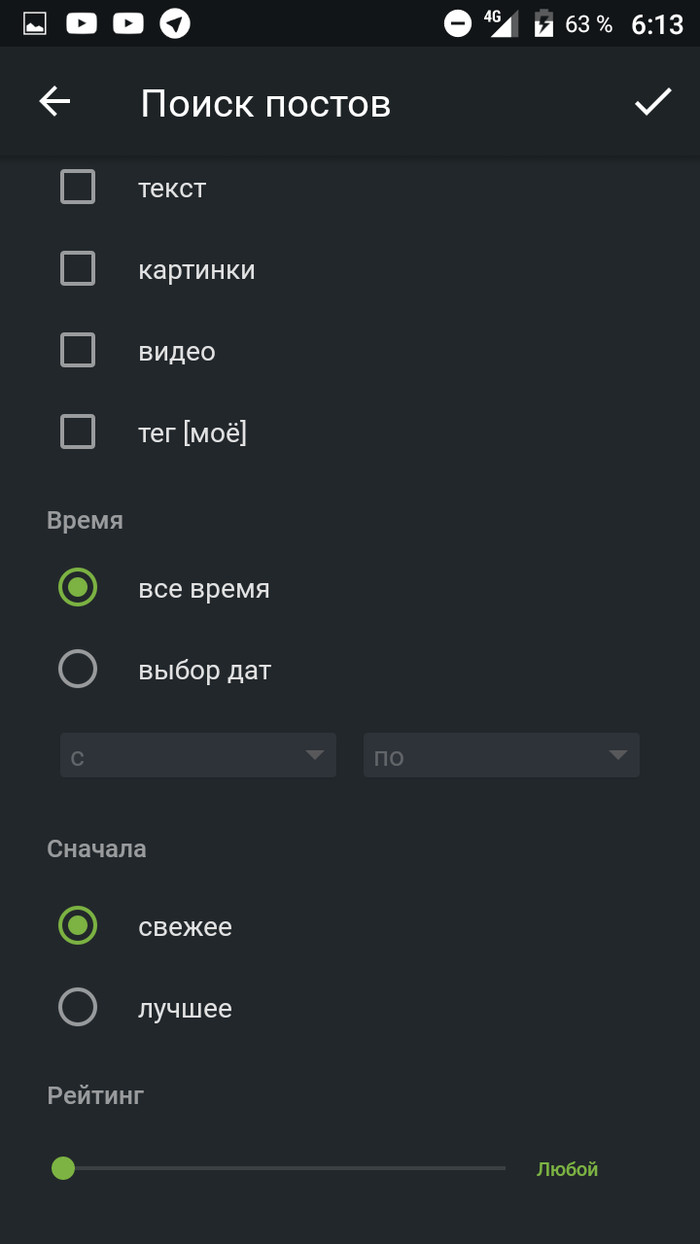
Task: Tap the gallery image notification icon
Action: 35,23
